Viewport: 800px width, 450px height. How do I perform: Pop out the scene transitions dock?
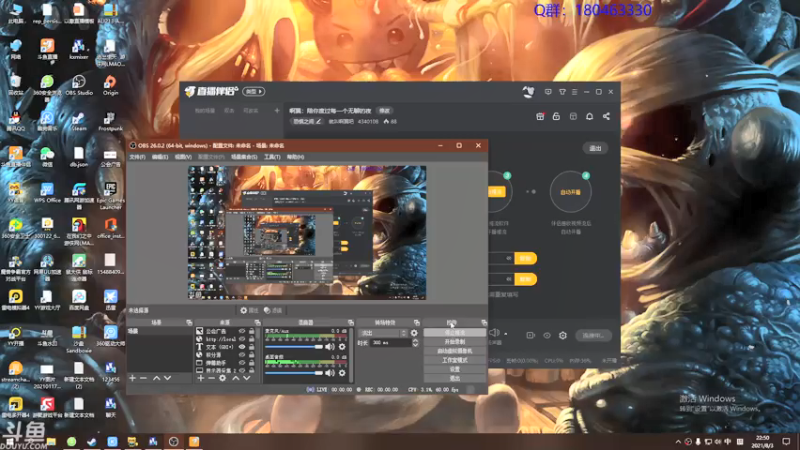coord(417,322)
